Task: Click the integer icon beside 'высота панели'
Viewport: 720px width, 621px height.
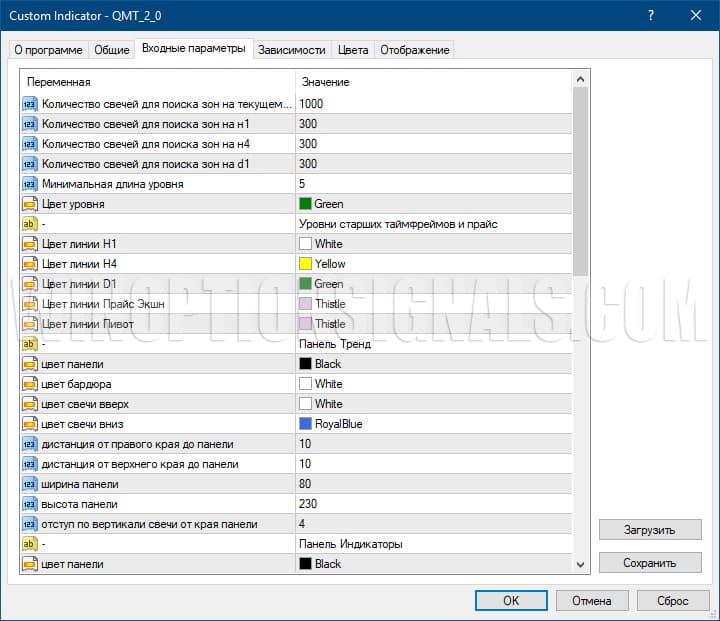Action: tap(29, 504)
